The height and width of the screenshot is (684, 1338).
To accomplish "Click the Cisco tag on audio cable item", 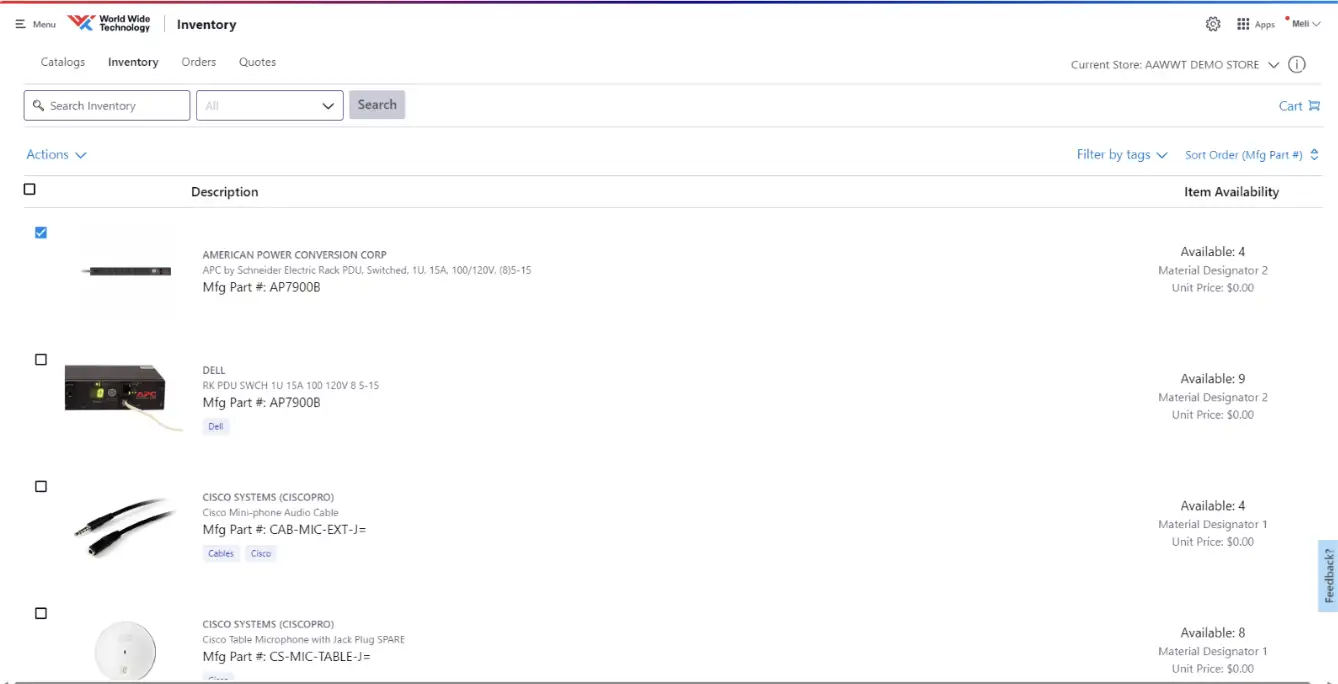I will point(261,553).
